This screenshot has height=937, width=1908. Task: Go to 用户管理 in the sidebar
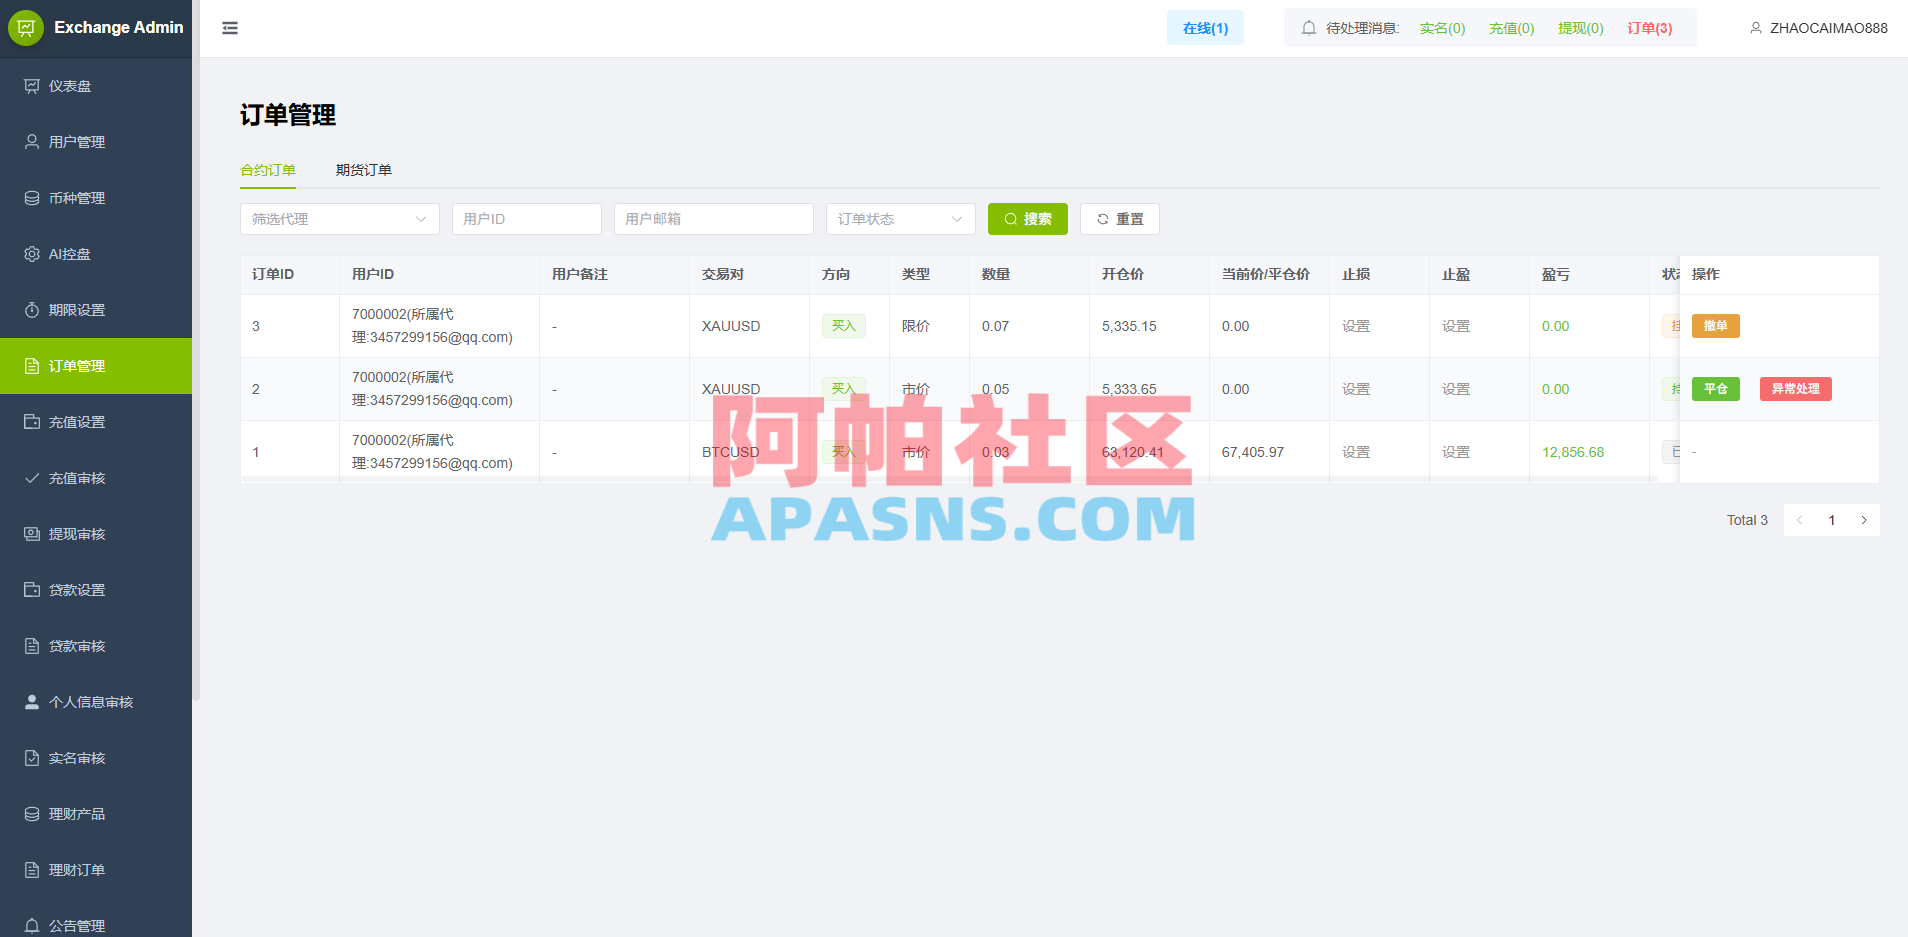96,142
